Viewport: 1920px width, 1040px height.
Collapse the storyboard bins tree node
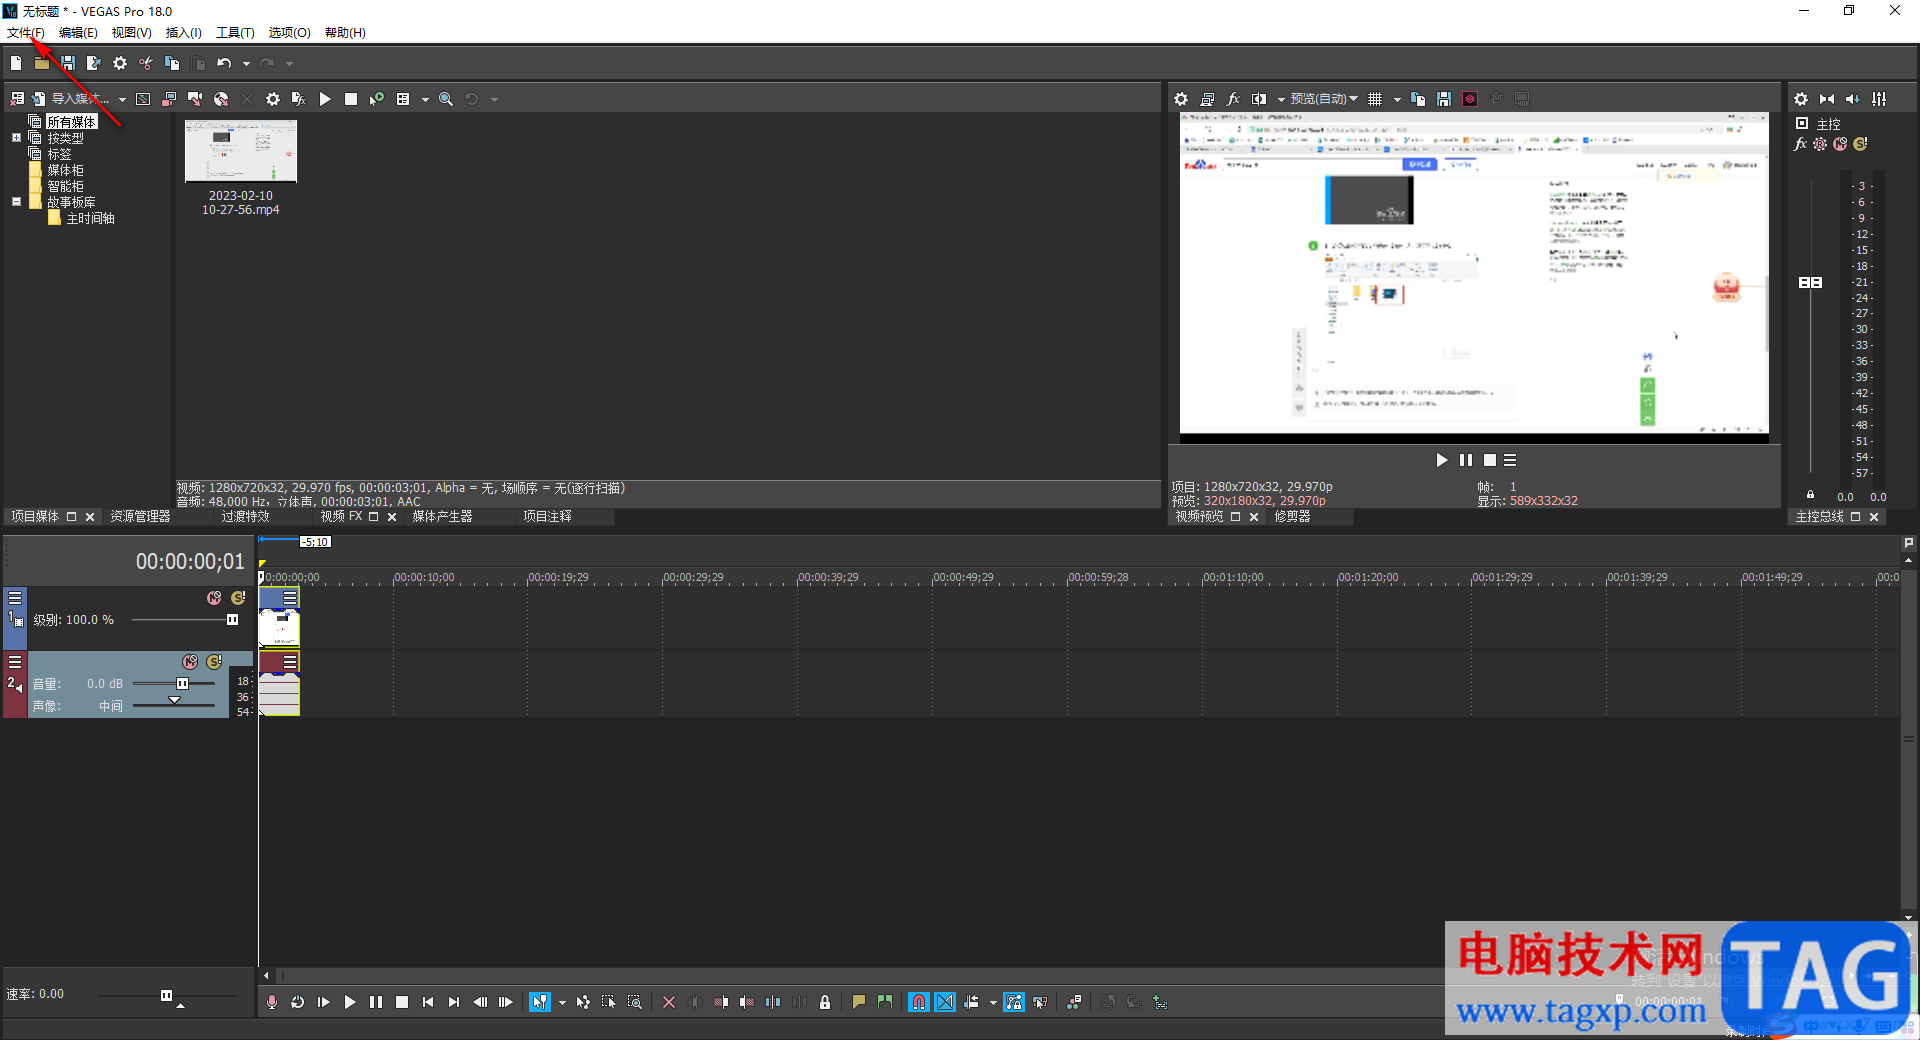click(x=16, y=202)
